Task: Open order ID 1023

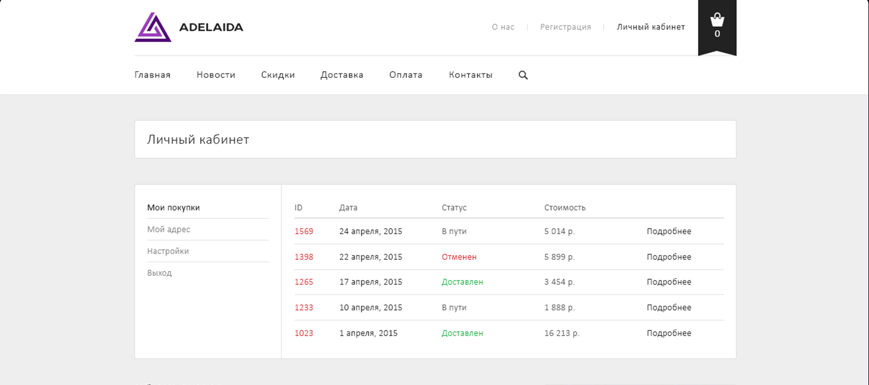Action: tap(304, 333)
